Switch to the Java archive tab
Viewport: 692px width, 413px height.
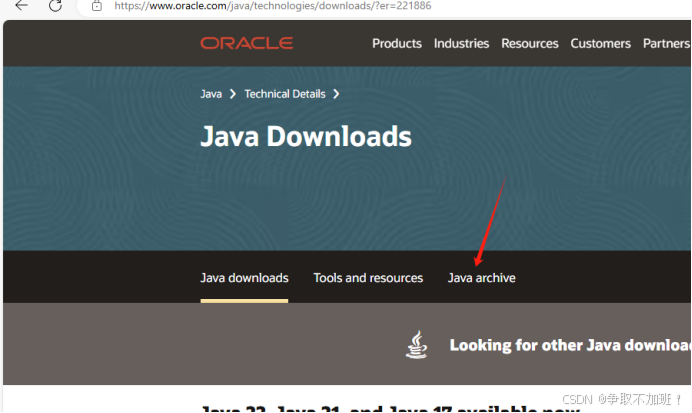tap(481, 278)
